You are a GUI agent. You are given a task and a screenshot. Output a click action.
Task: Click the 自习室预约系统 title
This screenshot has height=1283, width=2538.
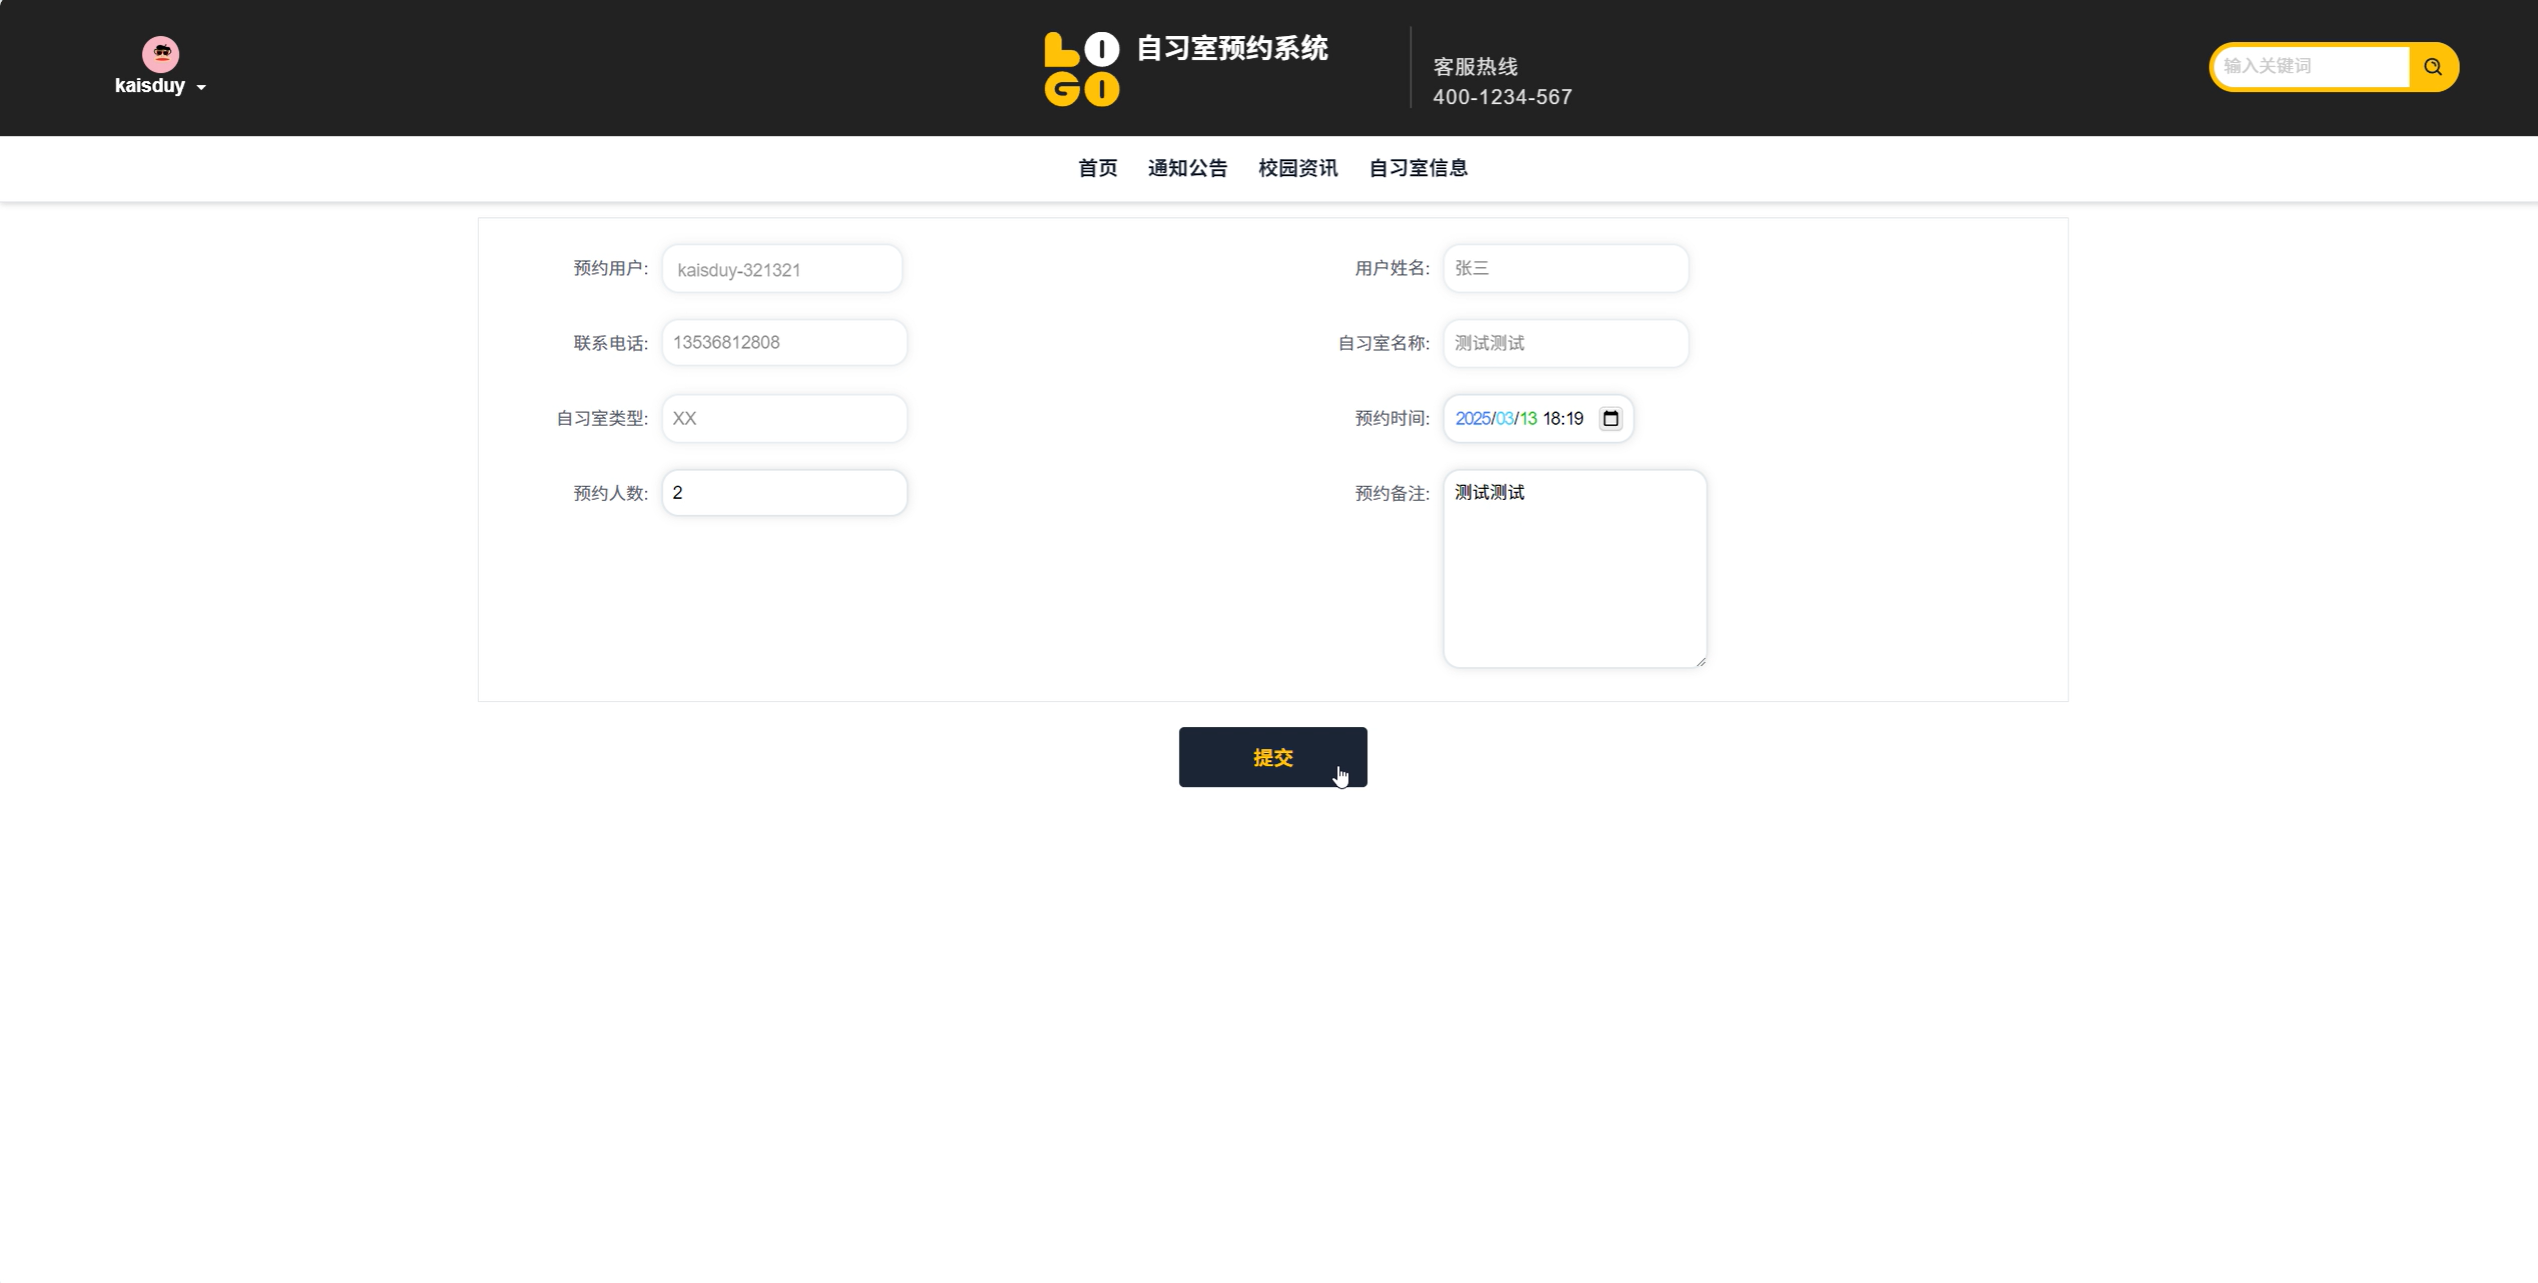tap(1232, 48)
